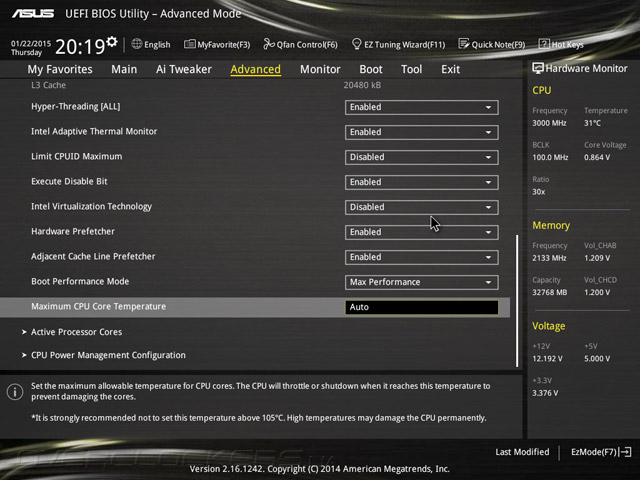Click the Vol_CHAB value 1.209 V

click(x=597, y=258)
